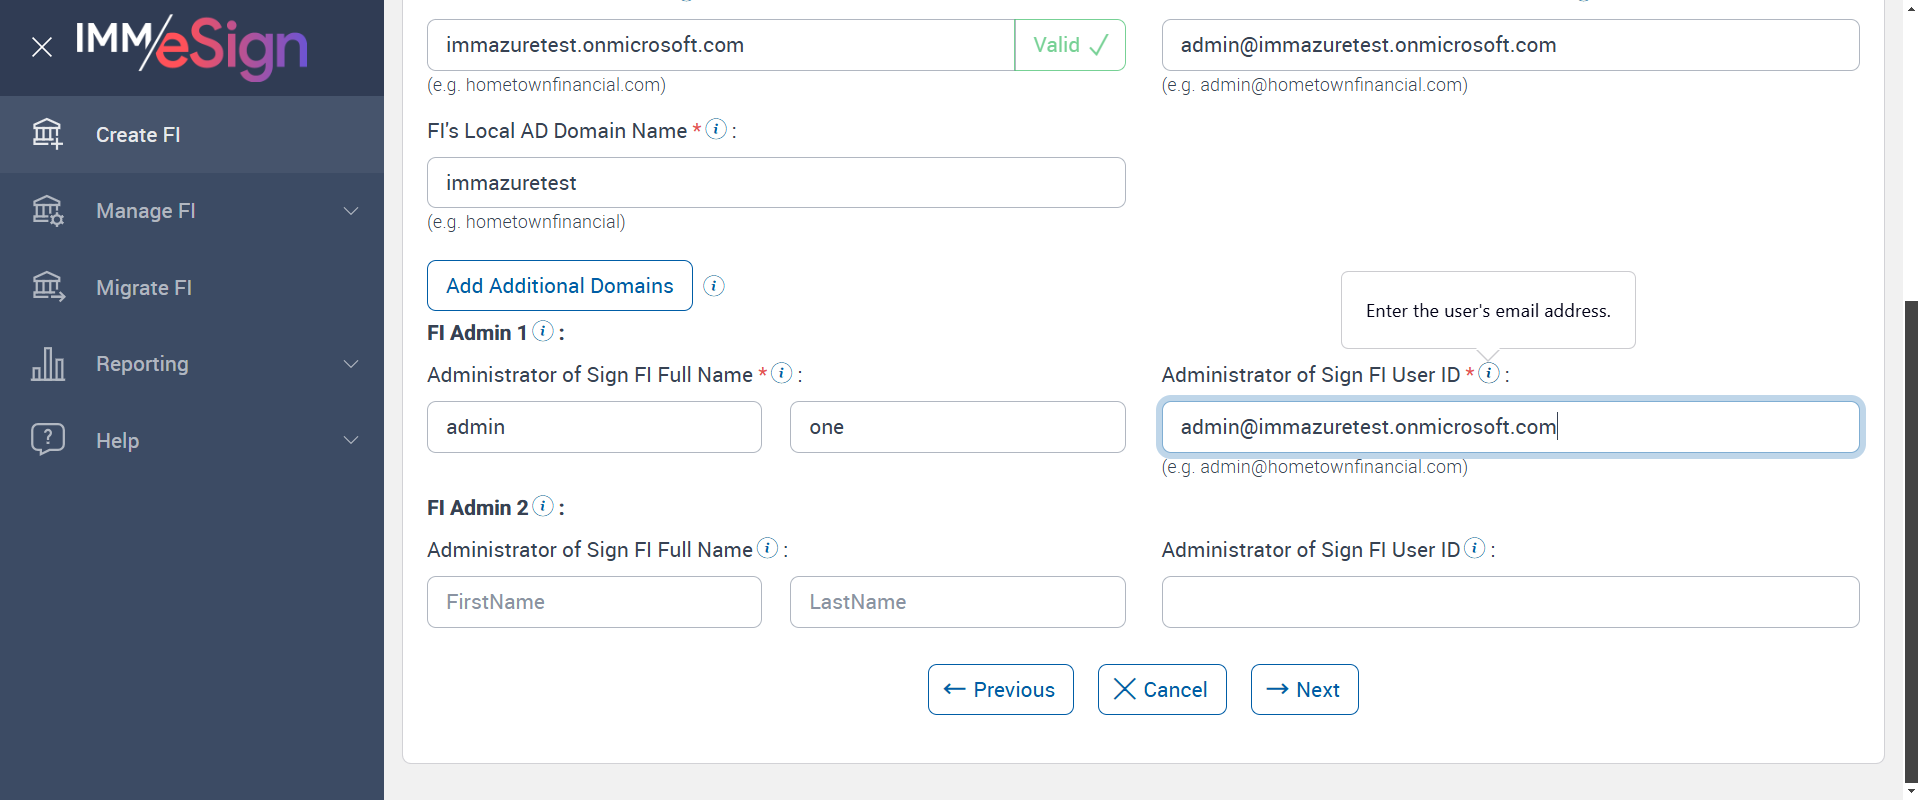Click the info icon beside FI Admin 1
1920x800 pixels.
click(543, 331)
